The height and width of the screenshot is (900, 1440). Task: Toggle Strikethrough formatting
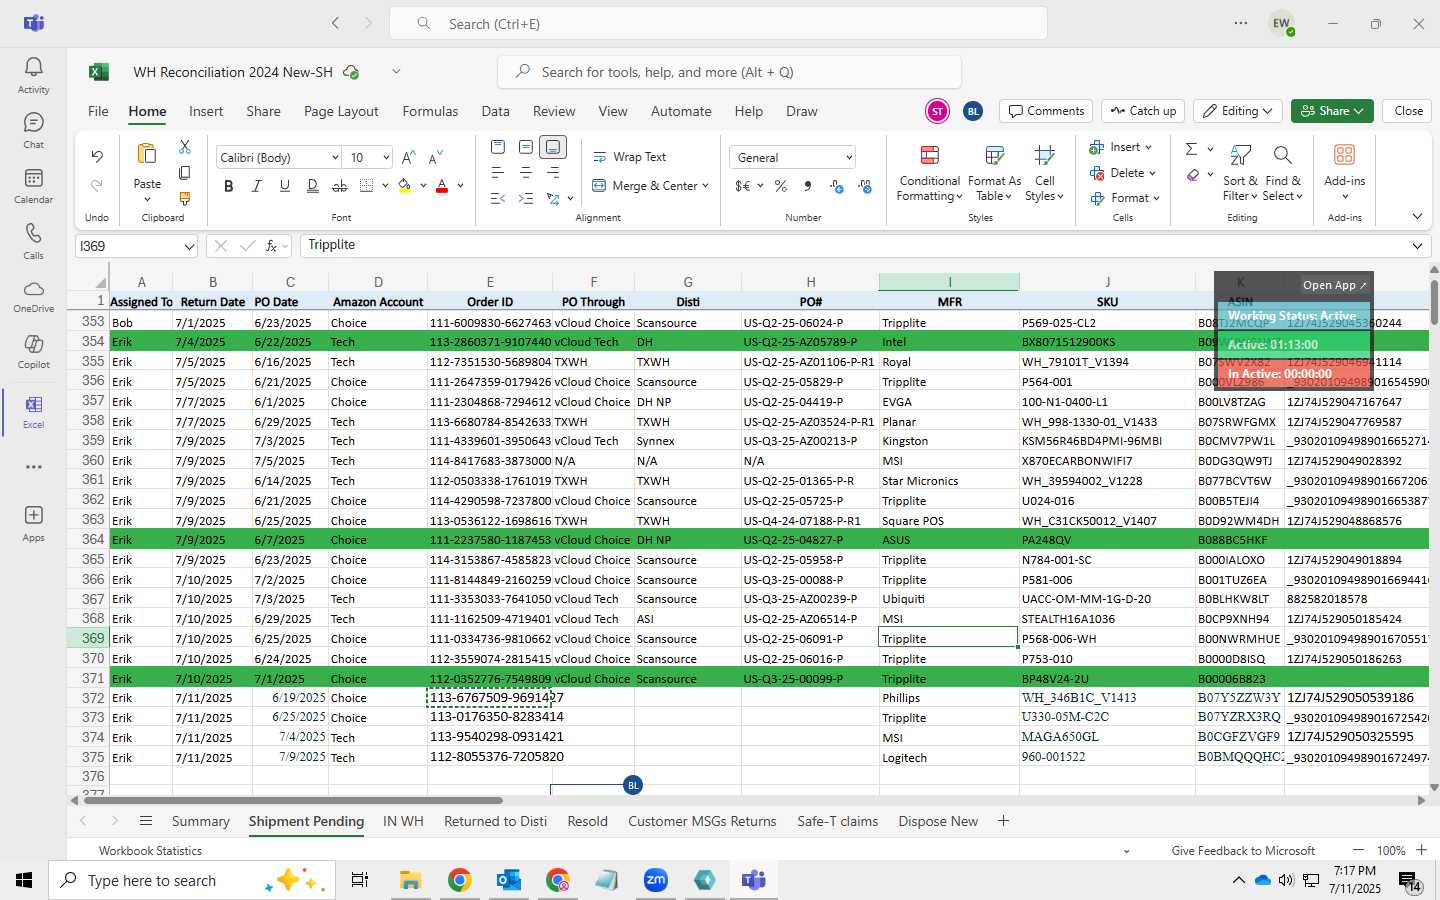coord(340,186)
